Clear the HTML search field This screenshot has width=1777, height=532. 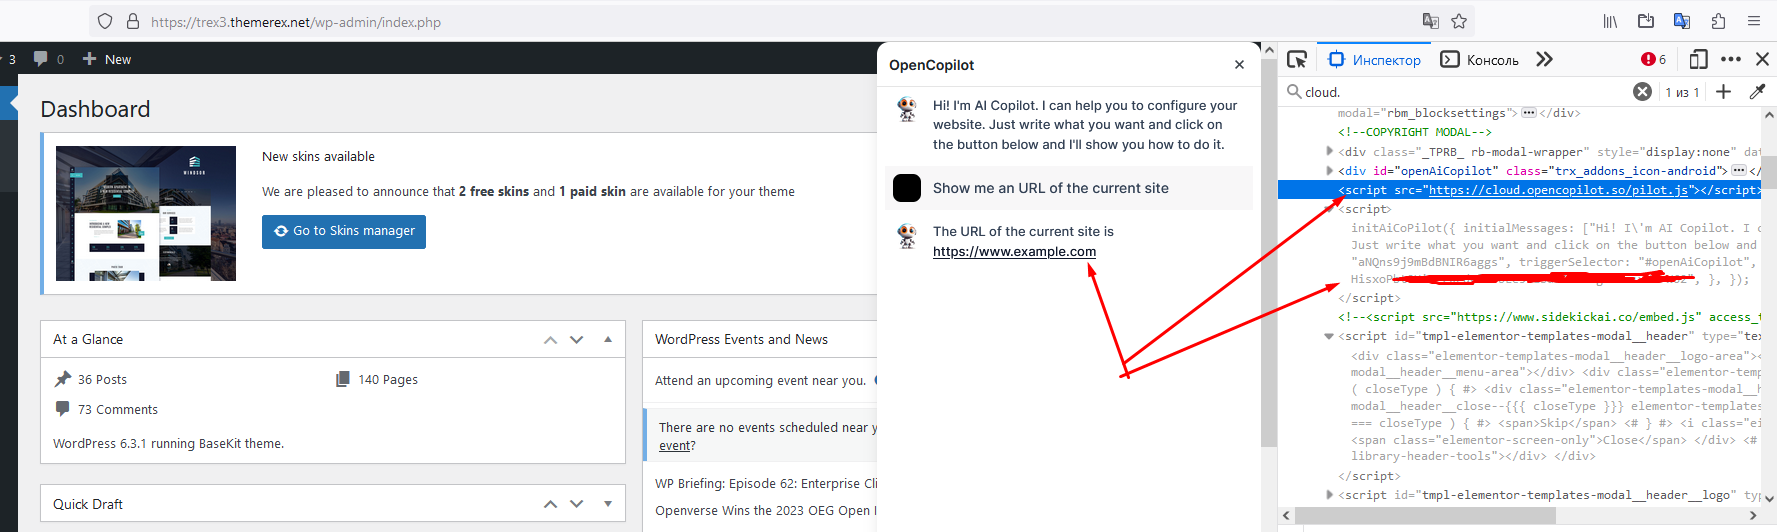click(1642, 92)
